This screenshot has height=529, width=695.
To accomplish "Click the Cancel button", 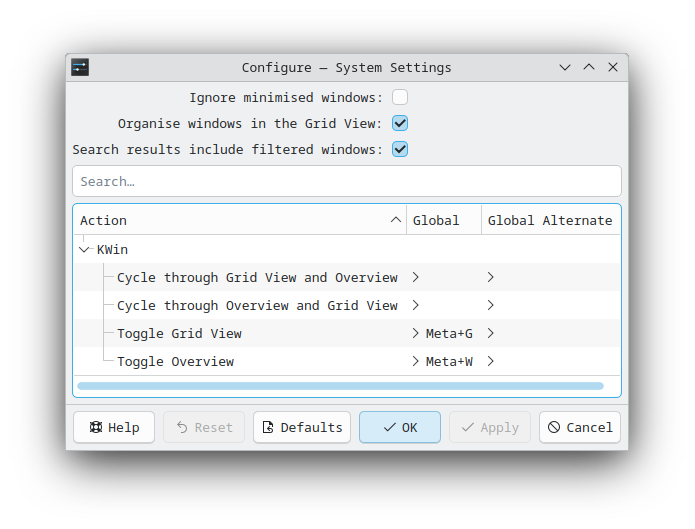I will coord(580,427).
